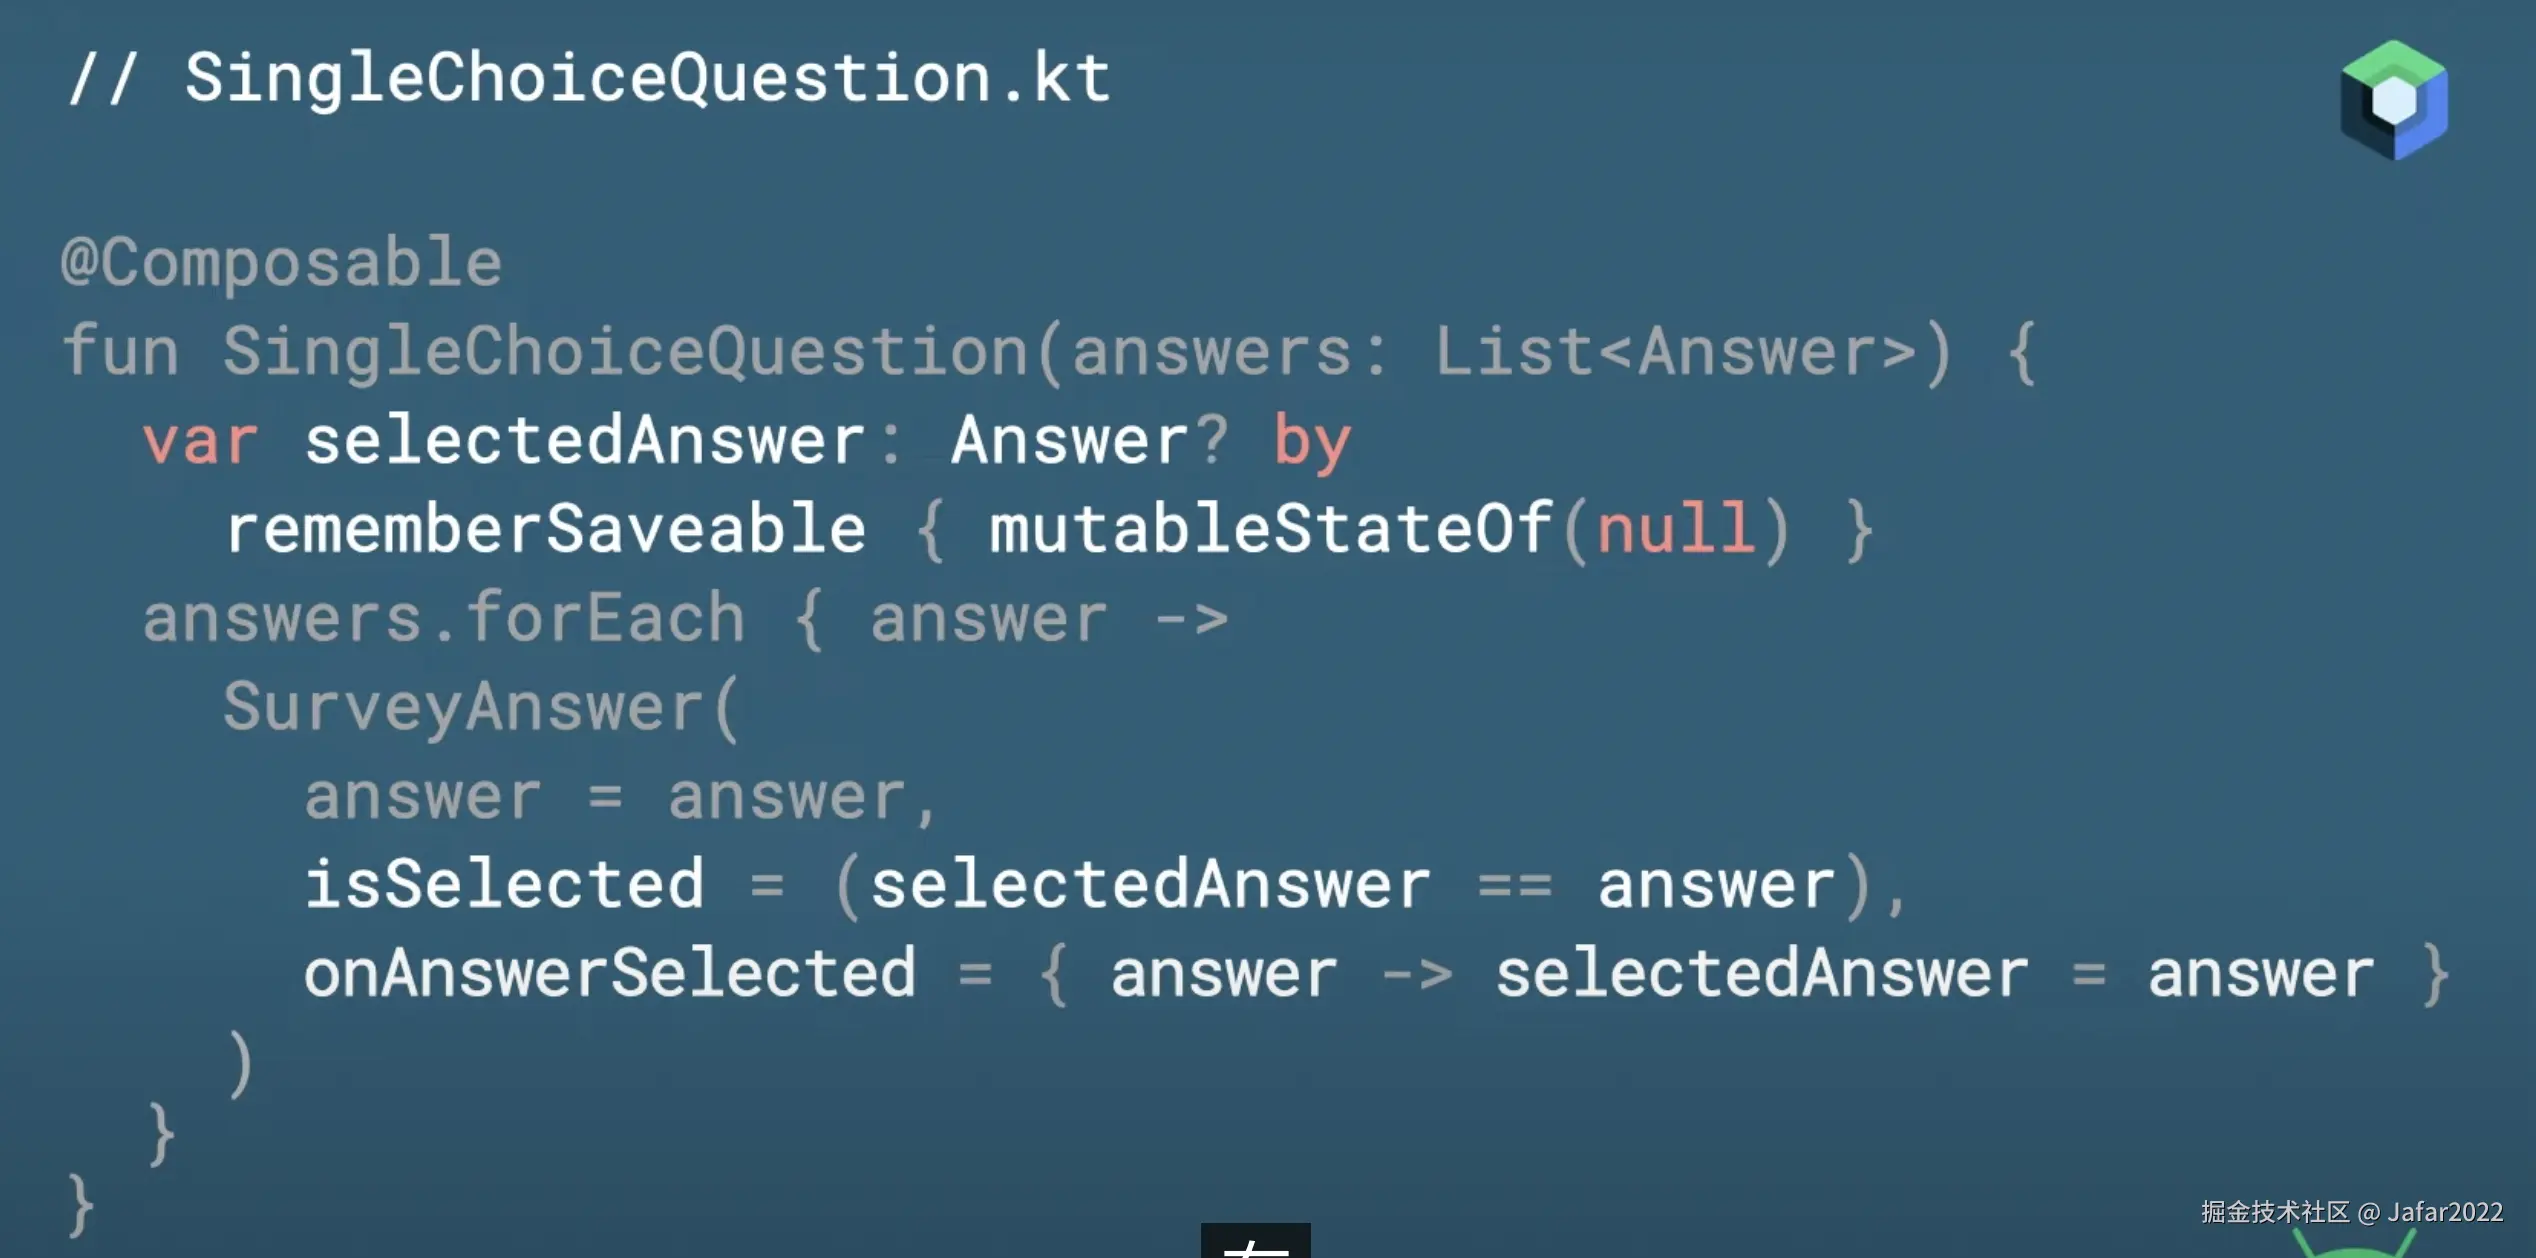
Task: Click the mutableStateOf text
Action: coord(1270,529)
